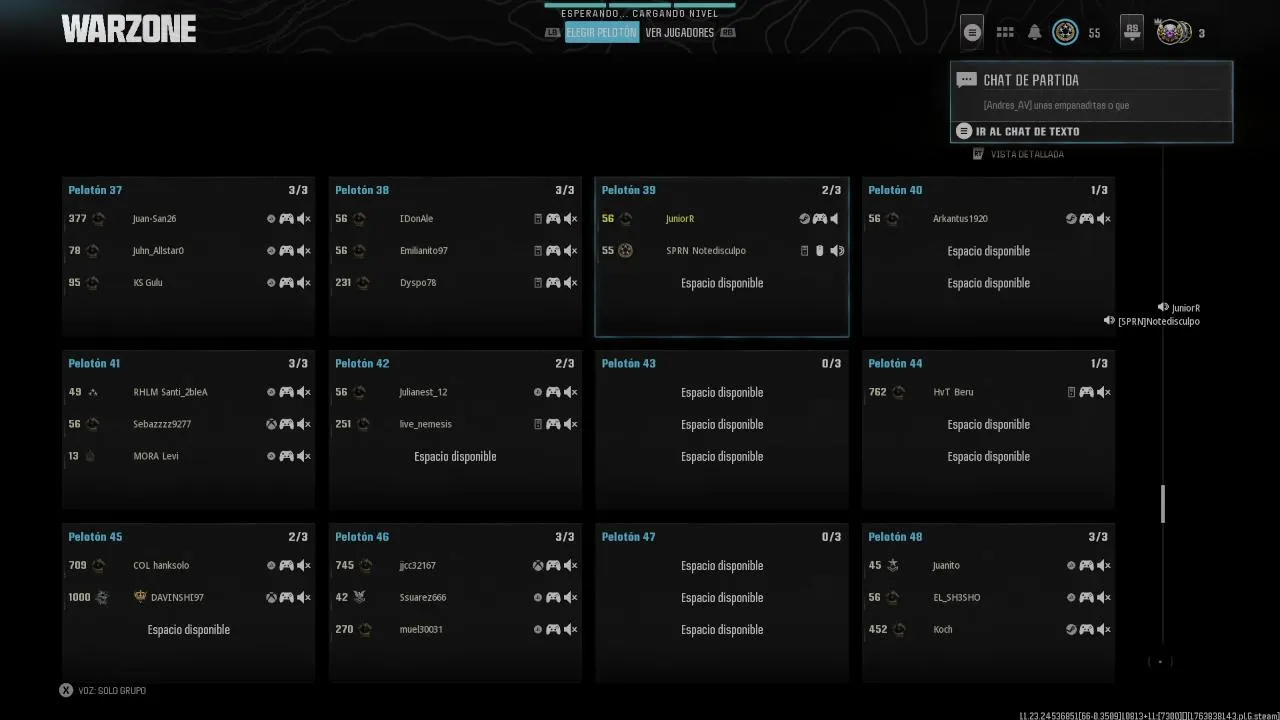Click the platform icon next to Juhn_Allstar0
The image size is (1280, 720).
[271, 251]
